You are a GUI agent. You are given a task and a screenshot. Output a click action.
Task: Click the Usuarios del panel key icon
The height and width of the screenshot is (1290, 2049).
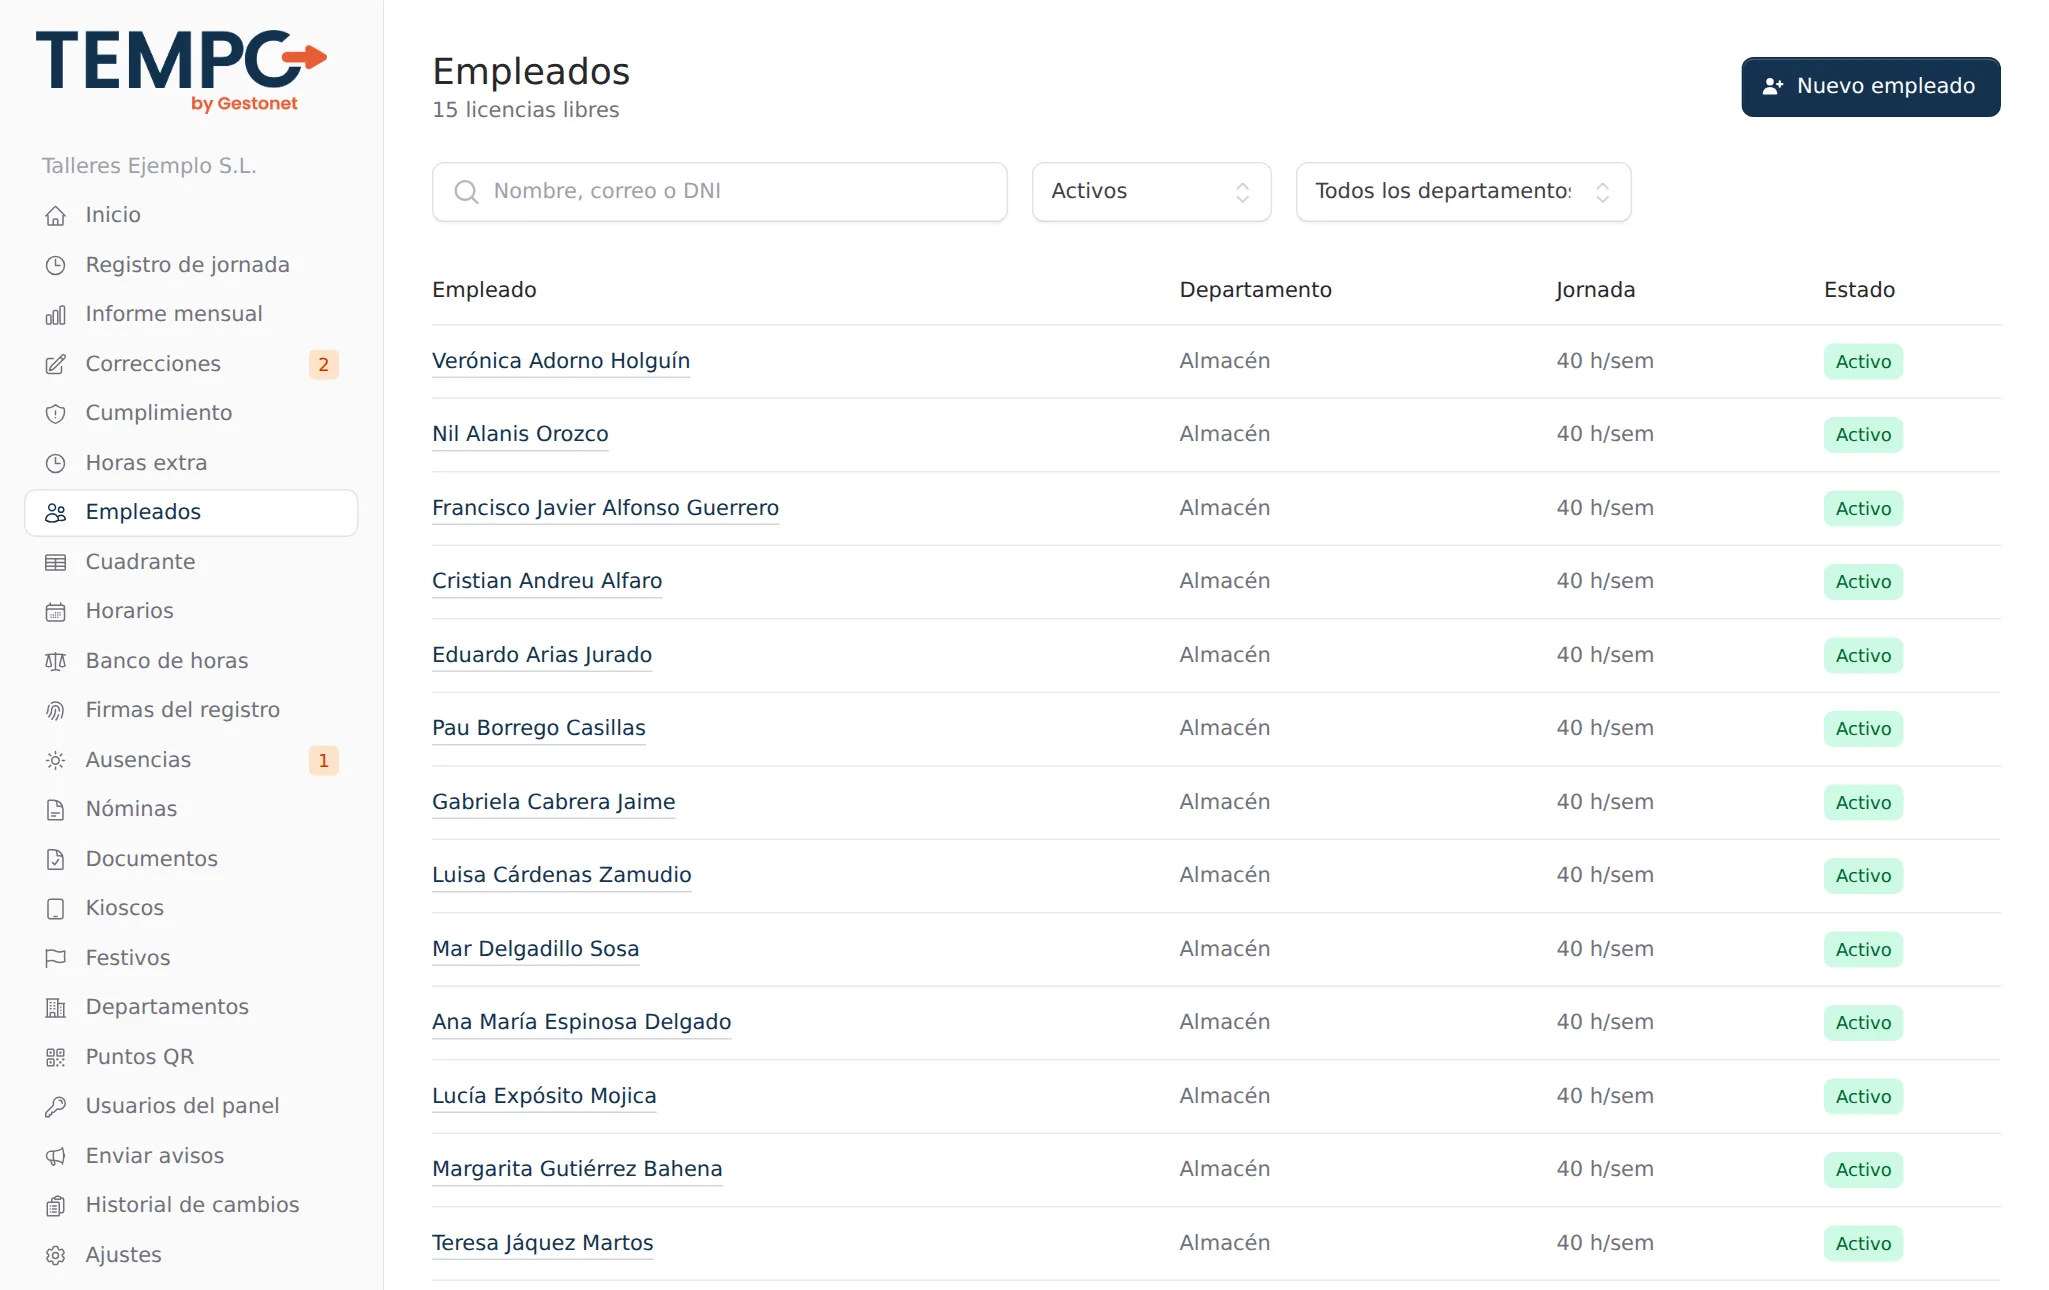click(56, 1106)
